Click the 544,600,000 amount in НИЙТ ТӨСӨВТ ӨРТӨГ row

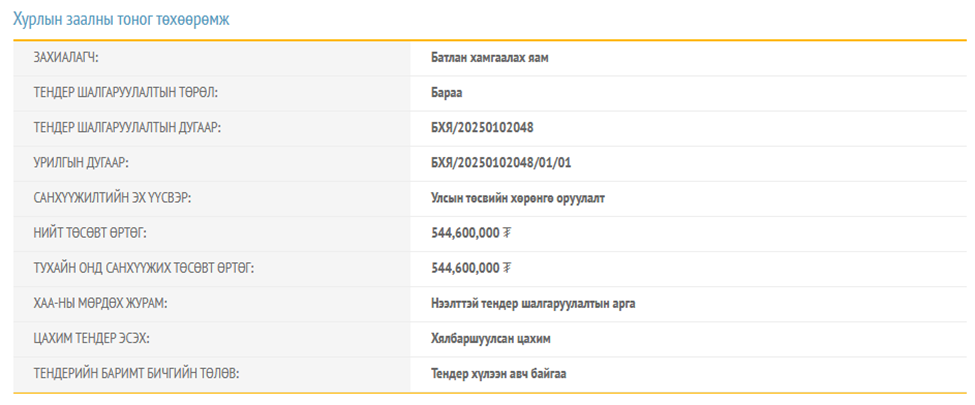[465, 233]
